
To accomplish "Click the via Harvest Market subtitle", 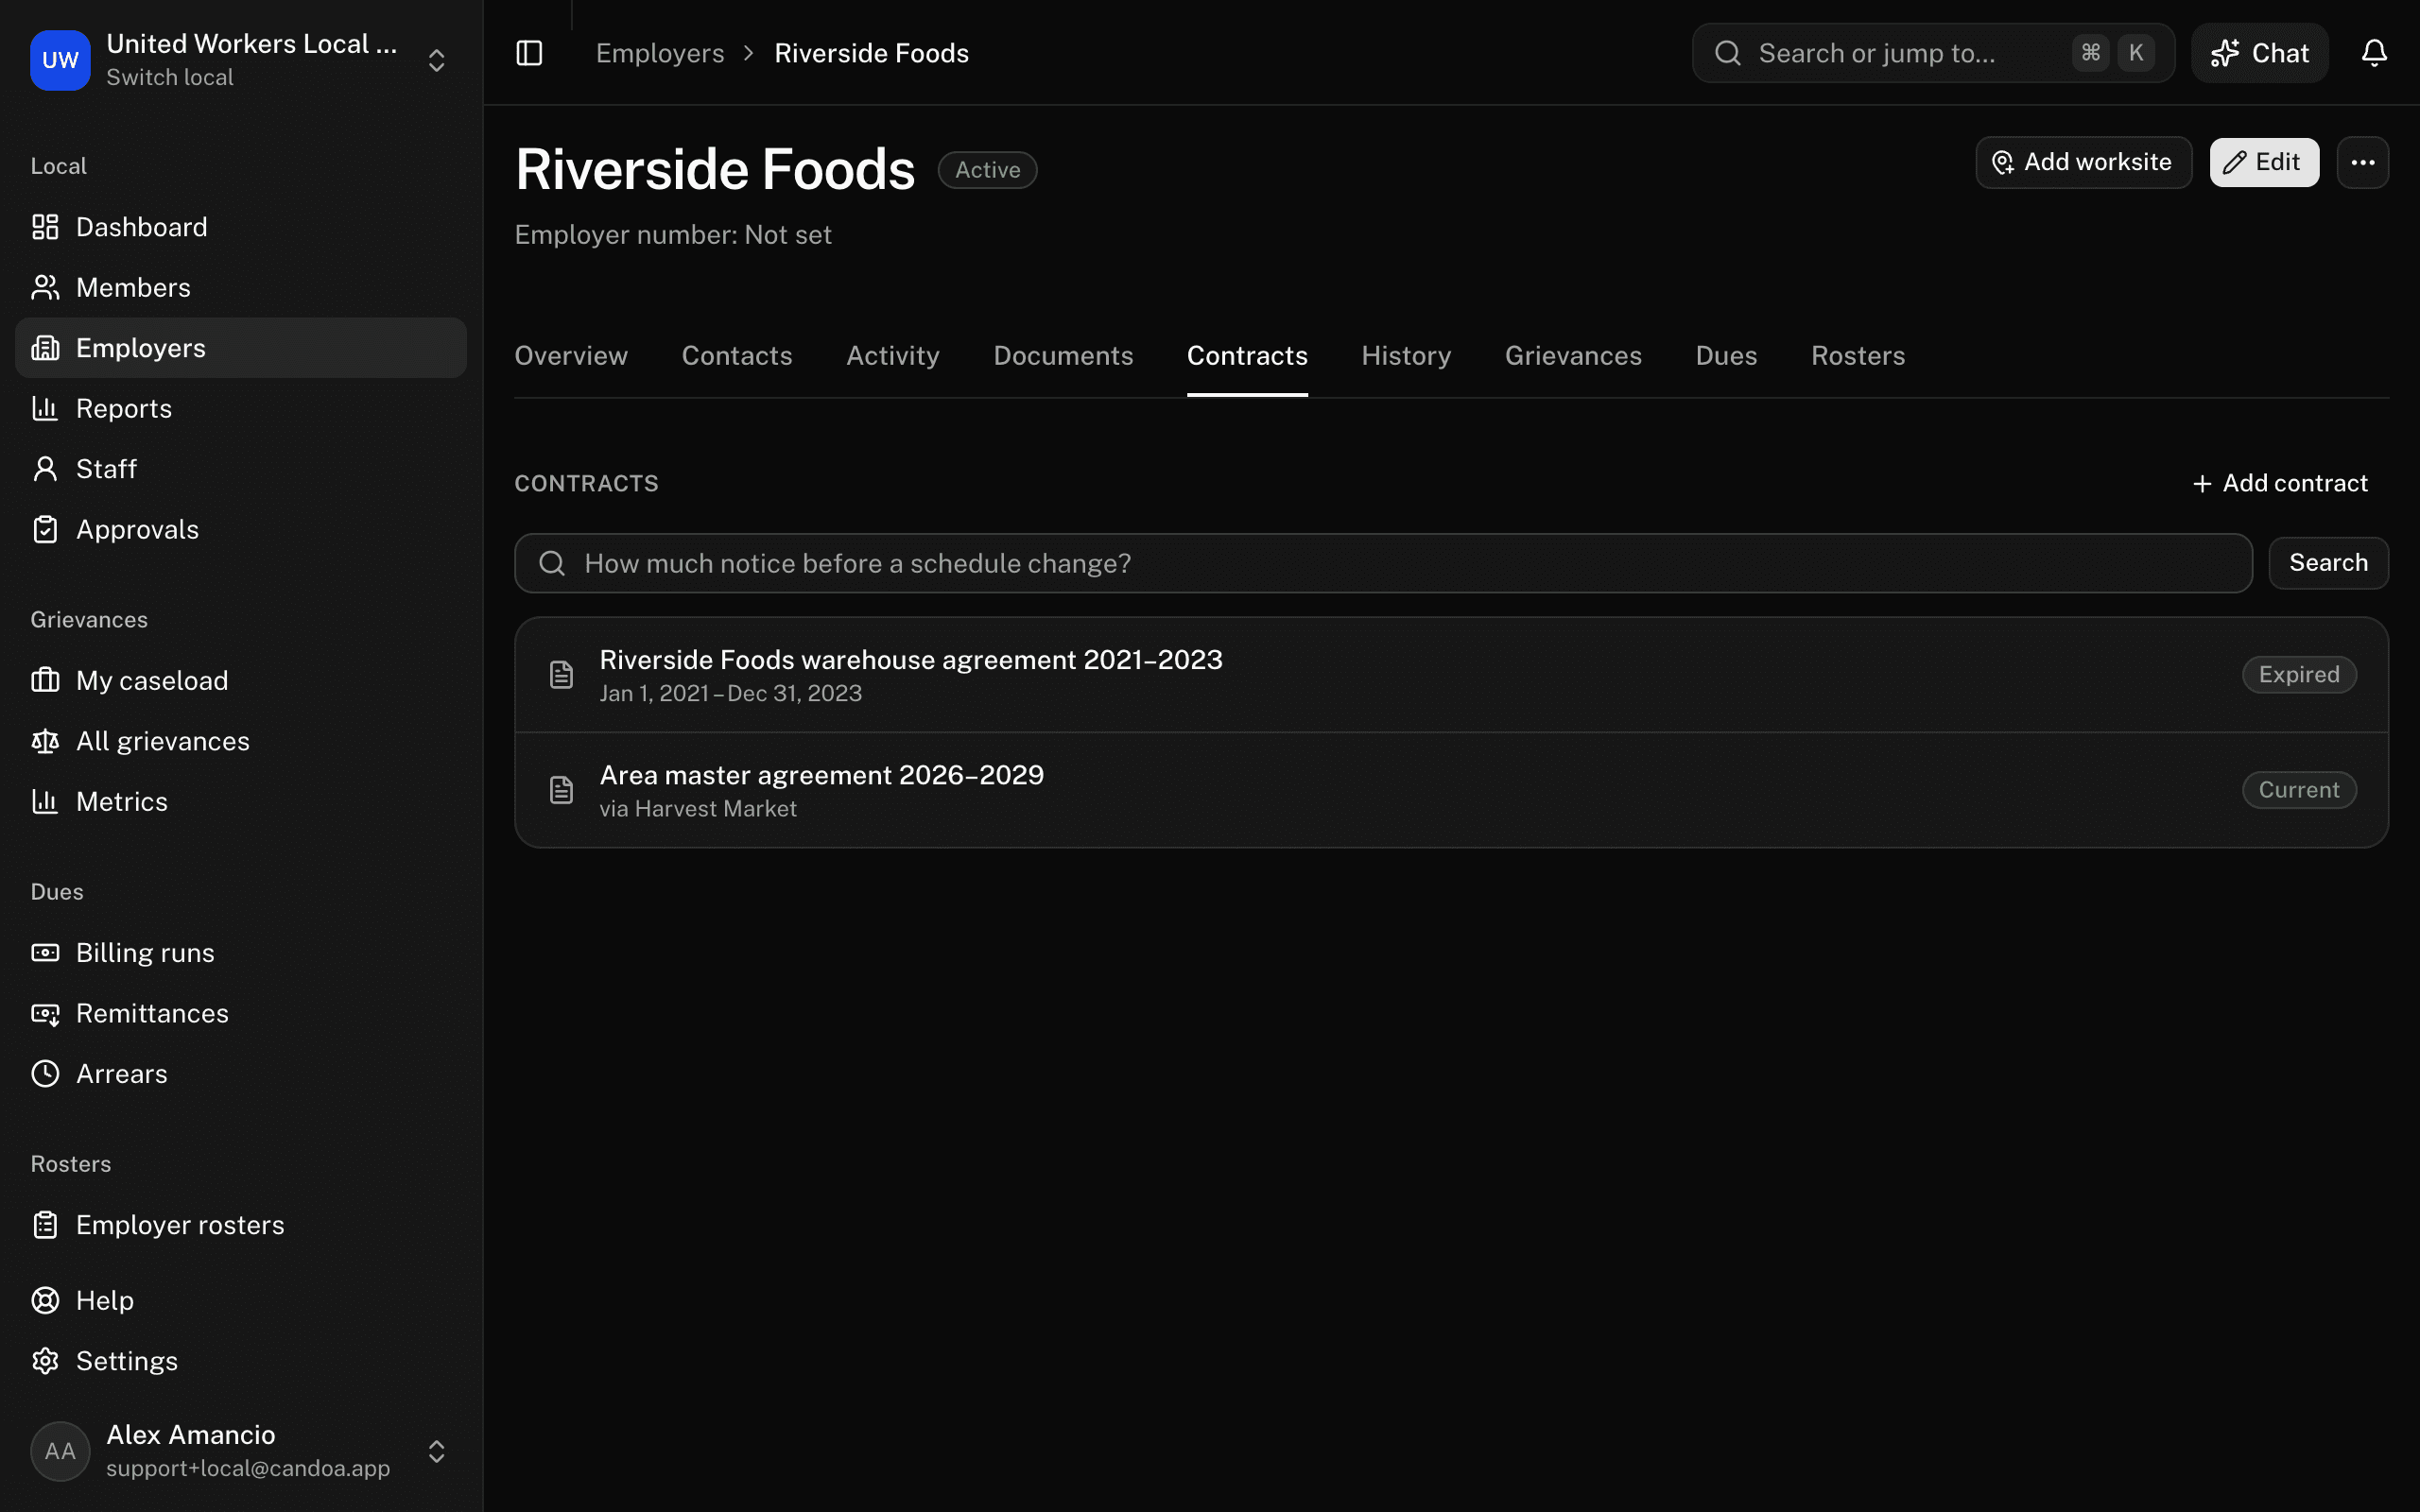I will coord(698,809).
